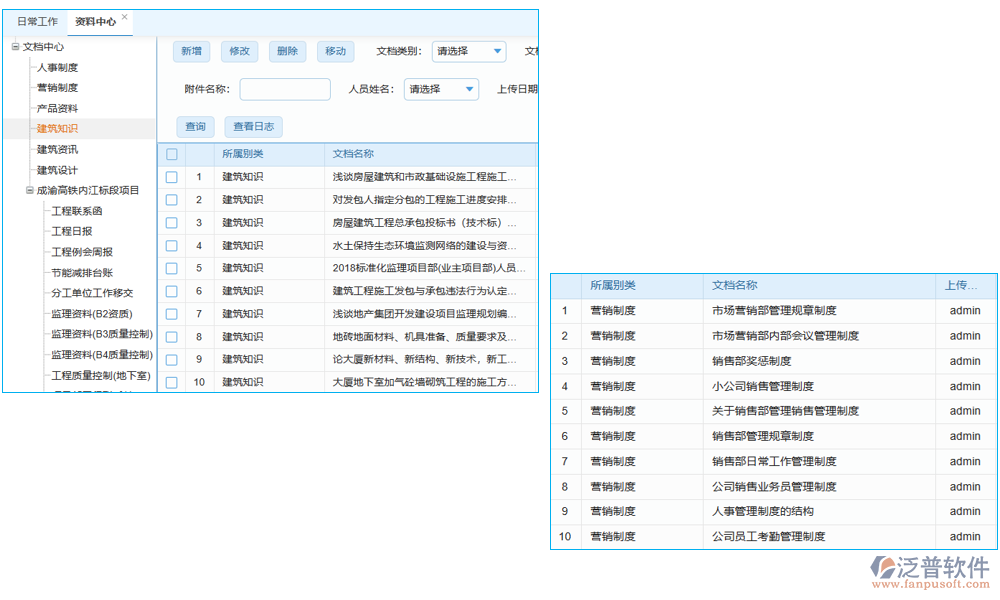Click the 新增 button
1000x600 pixels.
pos(191,51)
